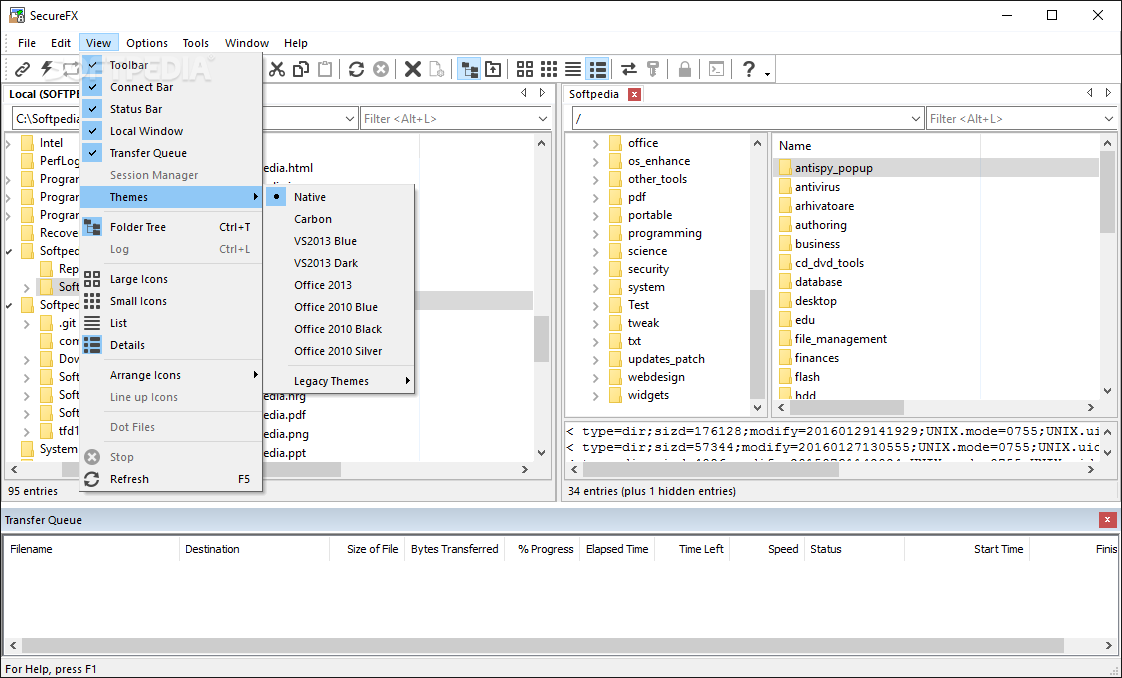Choose the Office 2013 theme
The width and height of the screenshot is (1122, 678).
(x=339, y=285)
